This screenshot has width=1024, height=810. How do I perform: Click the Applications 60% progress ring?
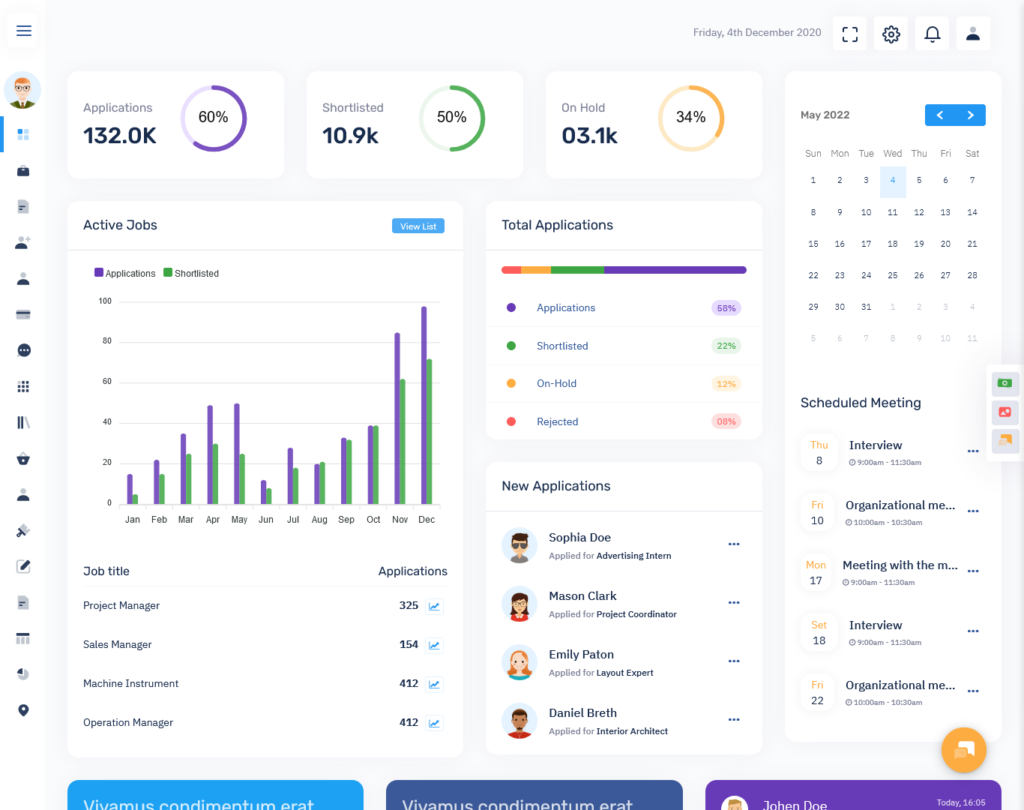click(214, 118)
